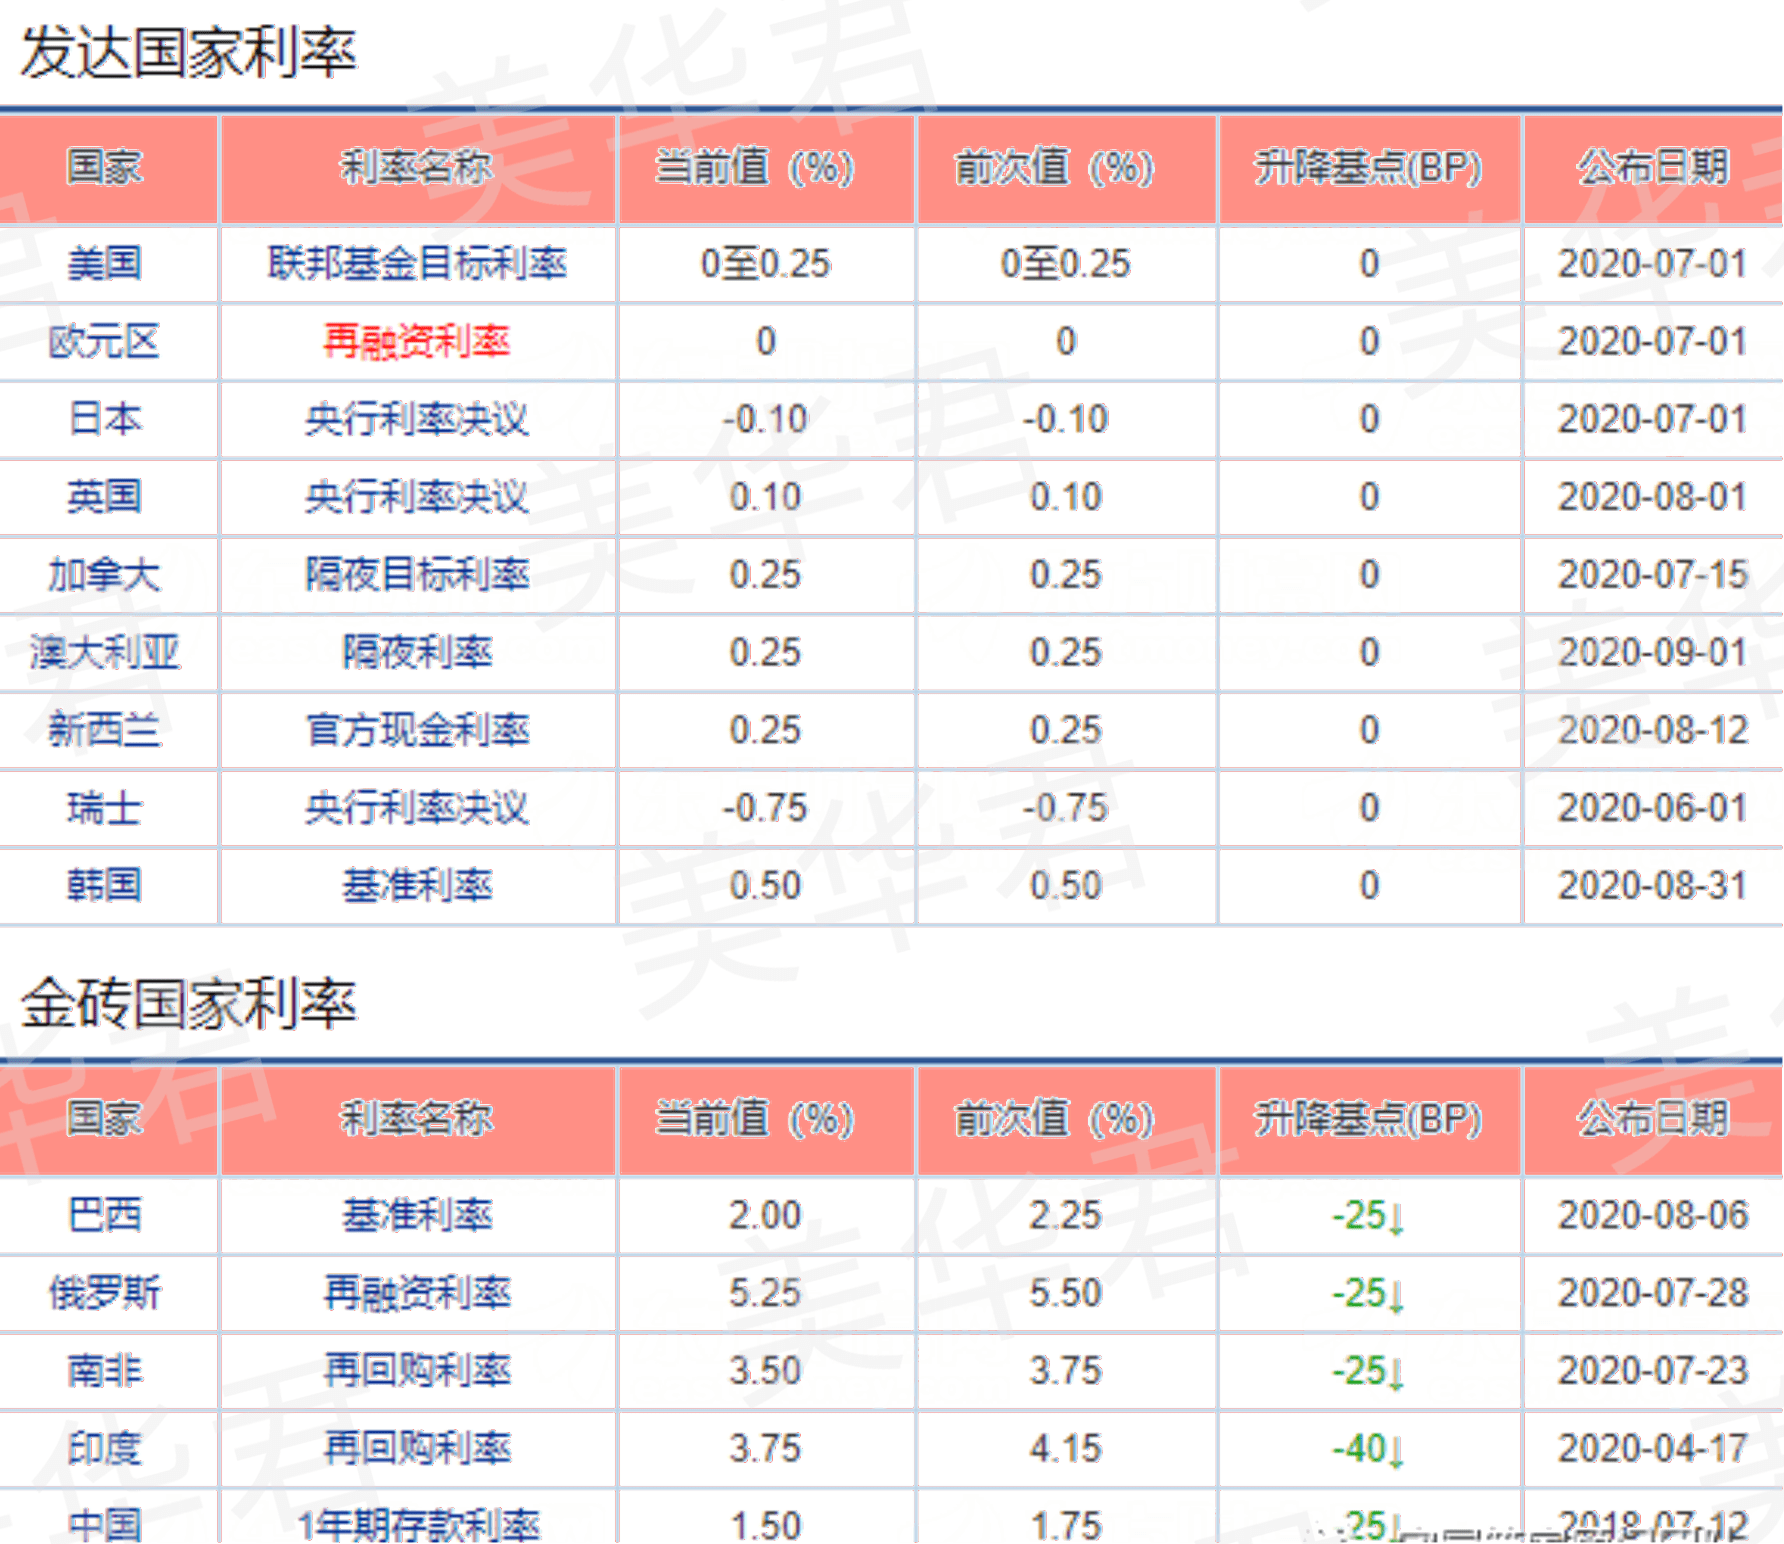The image size is (1784, 1544).
Task: Select the 美国 current value 0至0.25
Action: 766,264
